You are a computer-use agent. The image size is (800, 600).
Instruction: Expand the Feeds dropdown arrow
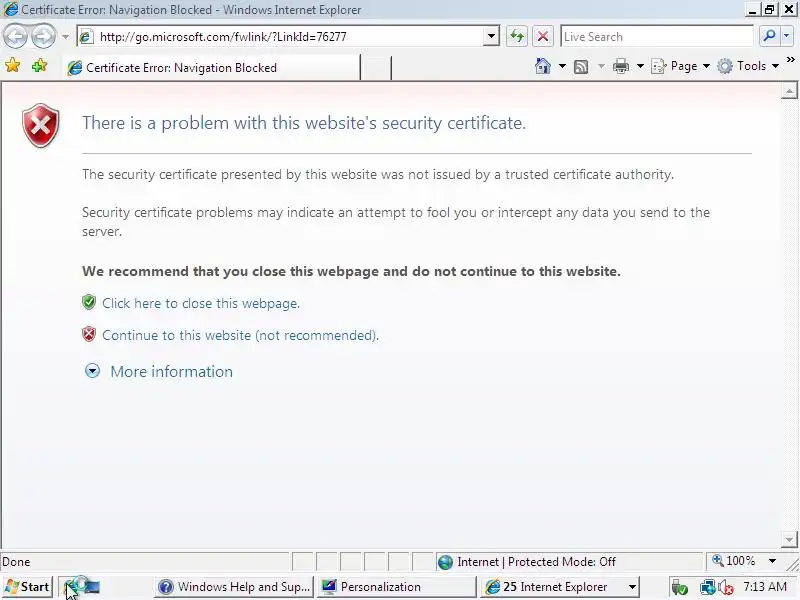click(601, 66)
